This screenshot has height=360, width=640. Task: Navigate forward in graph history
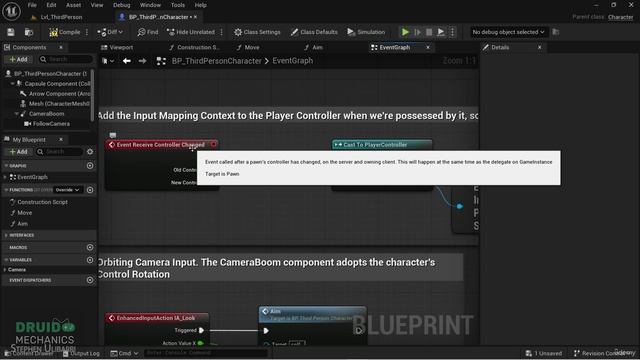tap(142, 61)
